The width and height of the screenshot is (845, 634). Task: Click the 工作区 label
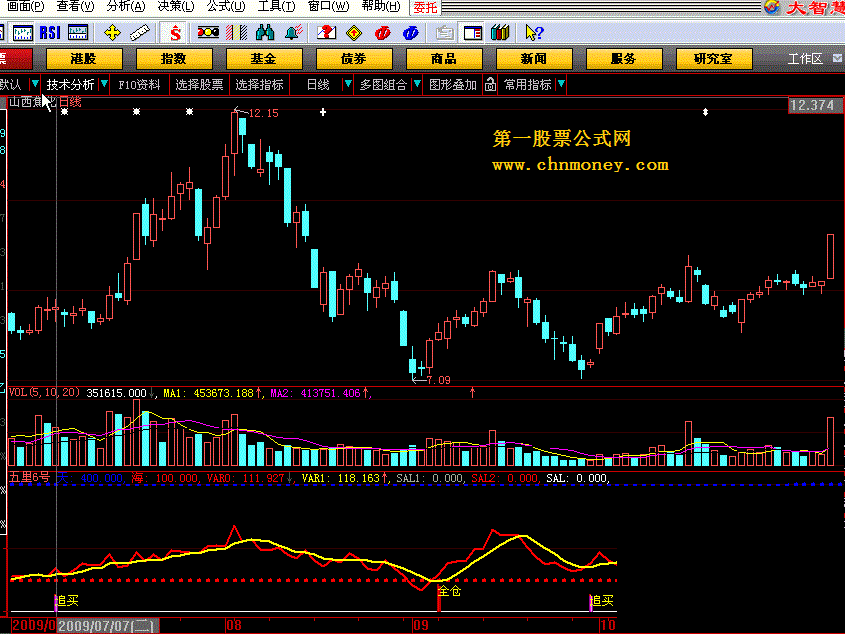[x=805, y=59]
